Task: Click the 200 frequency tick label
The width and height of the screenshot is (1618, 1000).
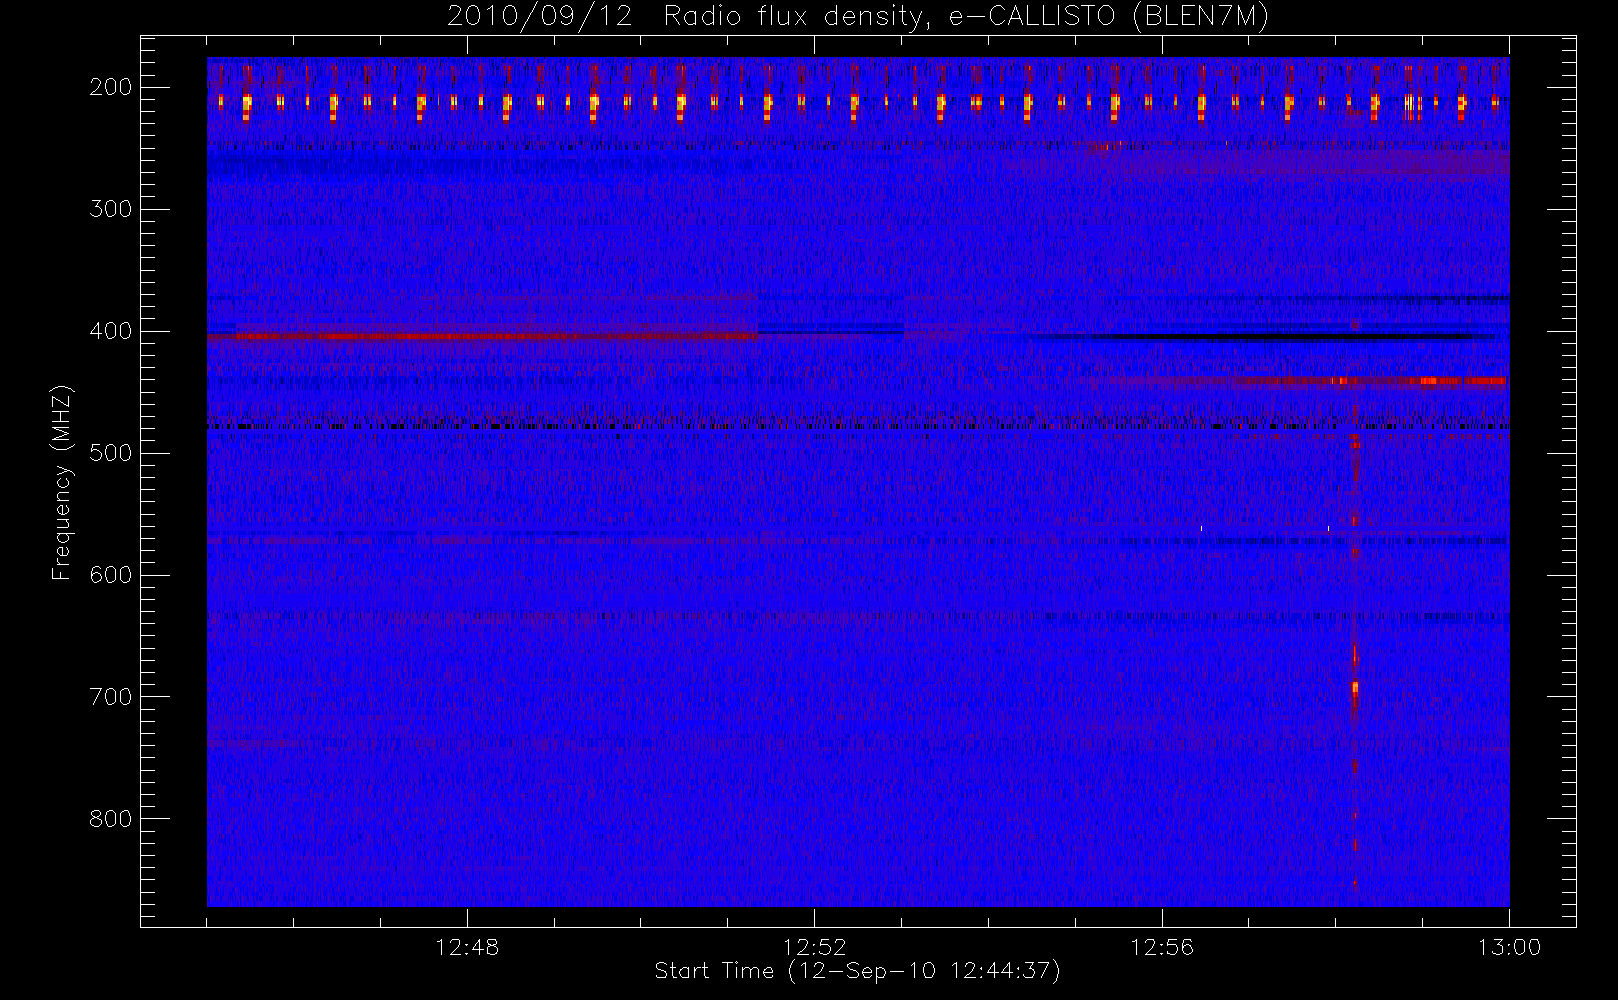Action: (110, 87)
